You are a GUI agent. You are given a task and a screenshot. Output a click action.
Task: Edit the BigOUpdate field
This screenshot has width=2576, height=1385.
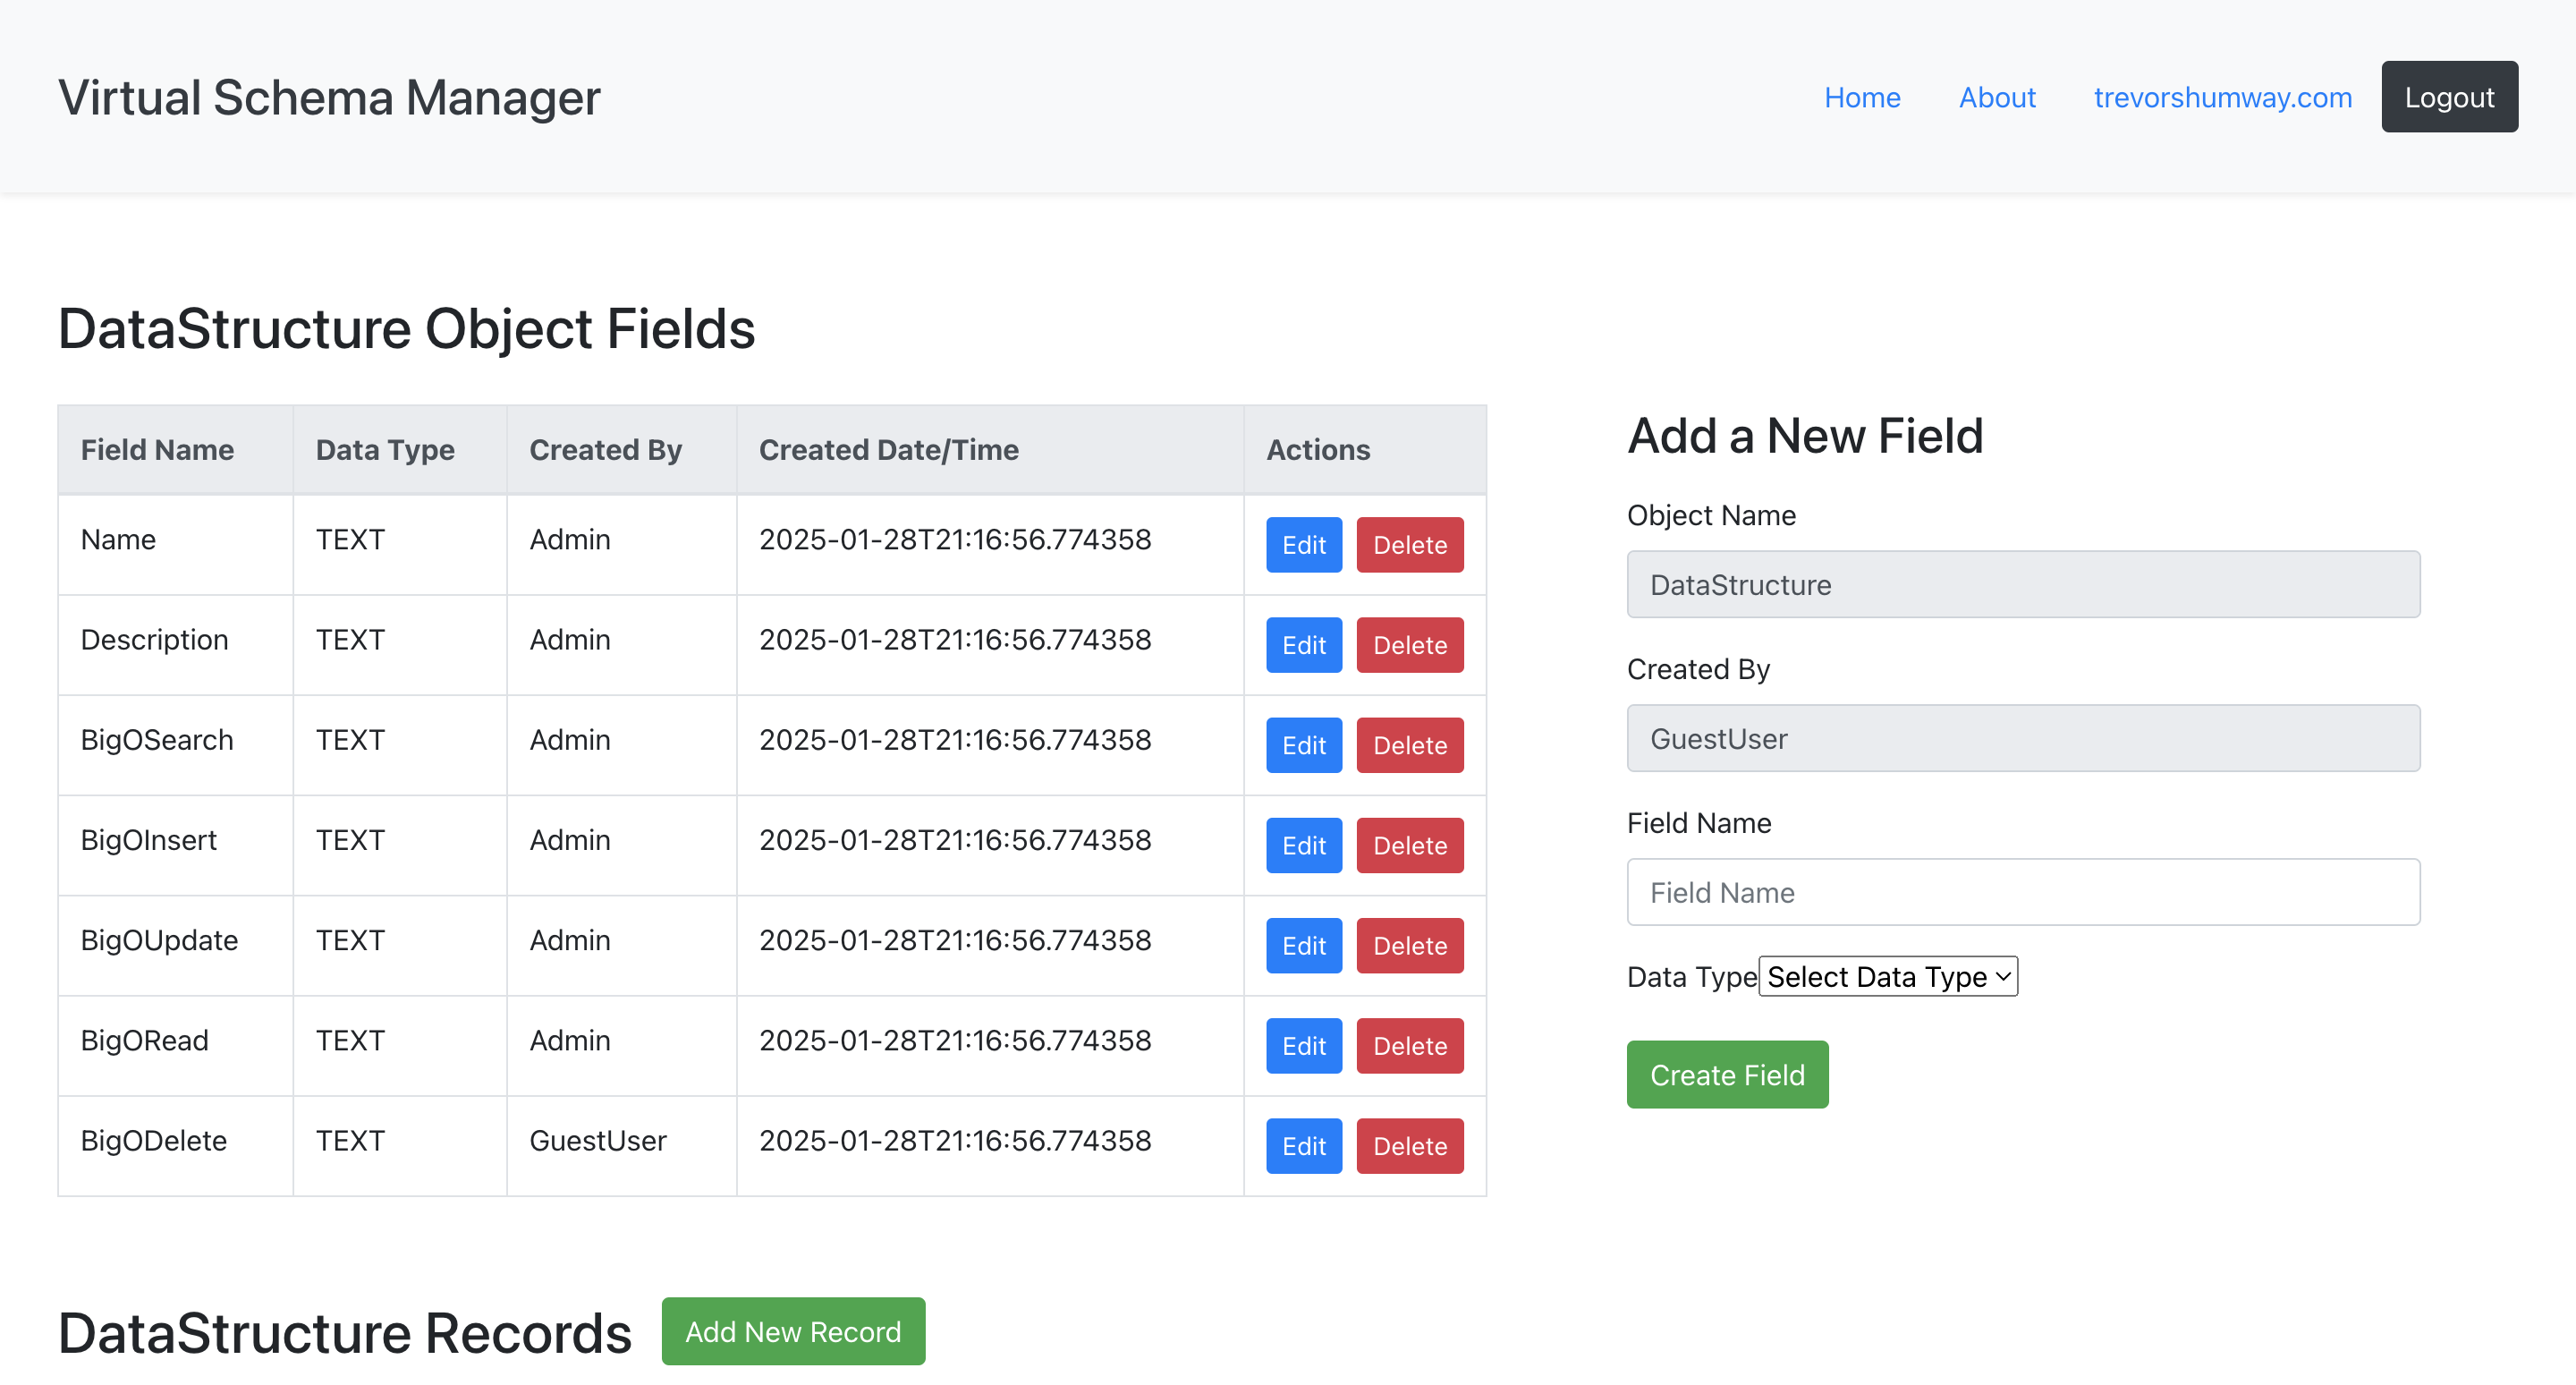1303,945
